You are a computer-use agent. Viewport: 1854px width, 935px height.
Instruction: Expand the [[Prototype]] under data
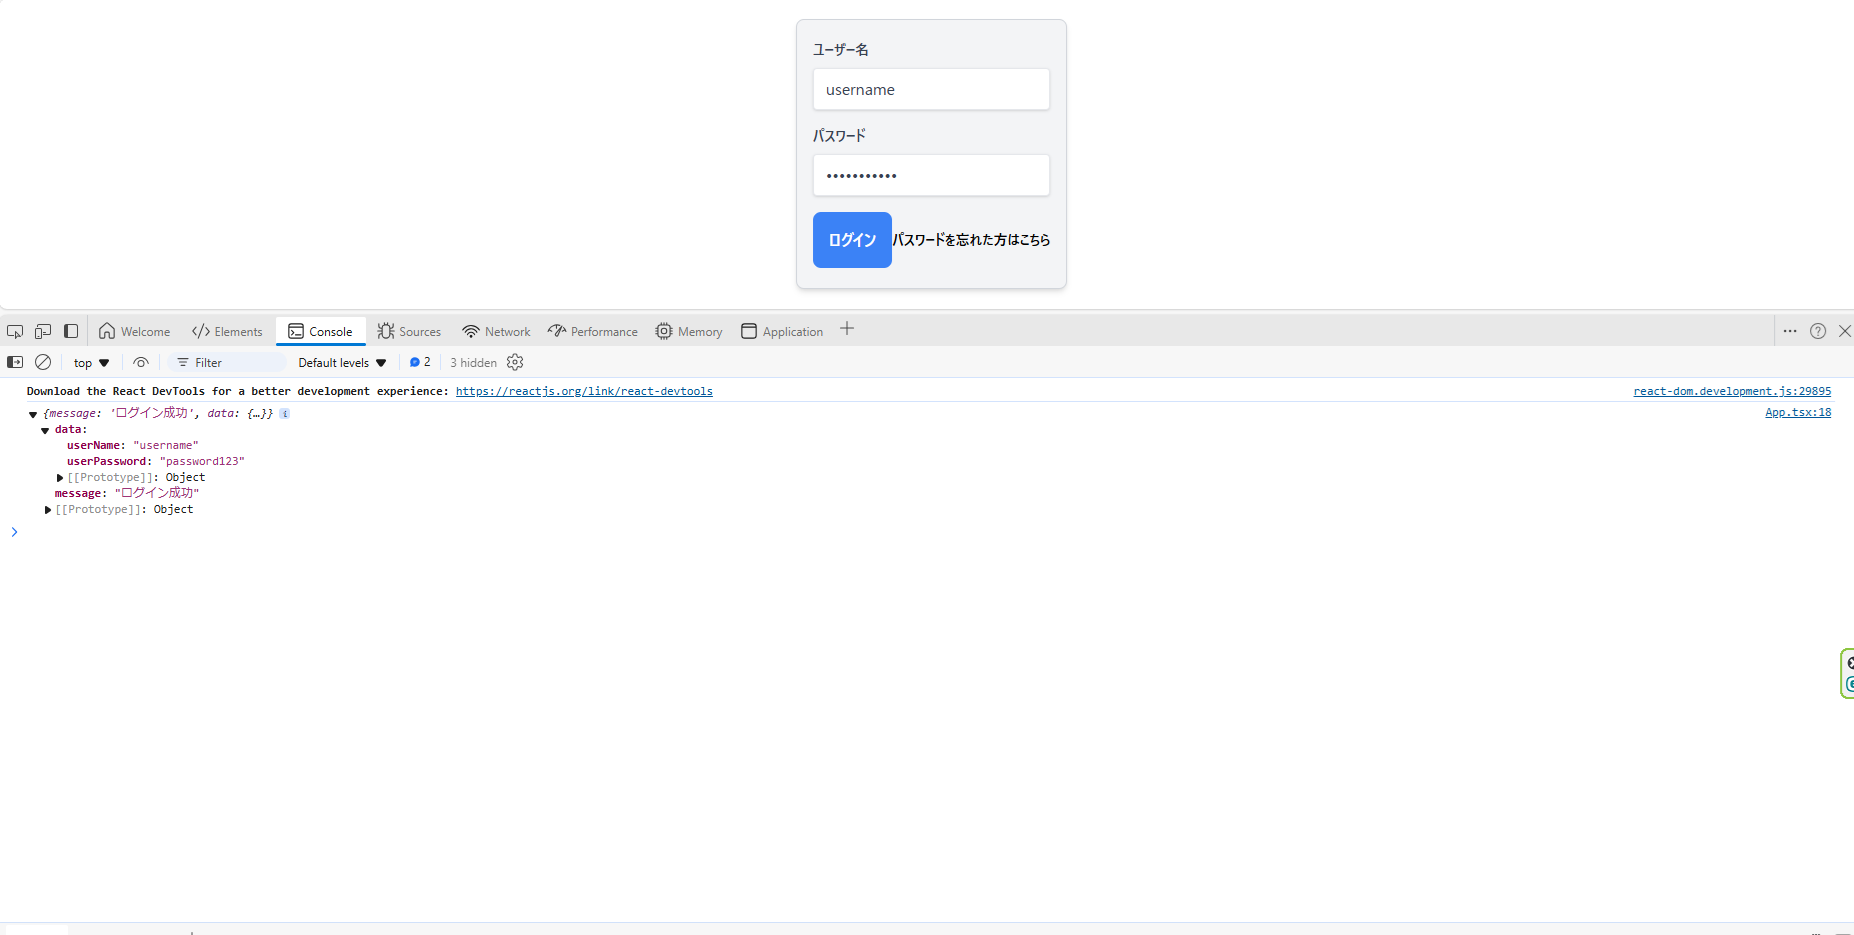(x=60, y=478)
